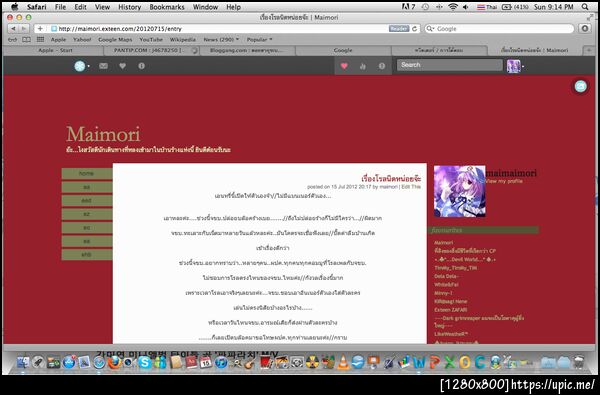Click the YouTube bookmark

151,39
